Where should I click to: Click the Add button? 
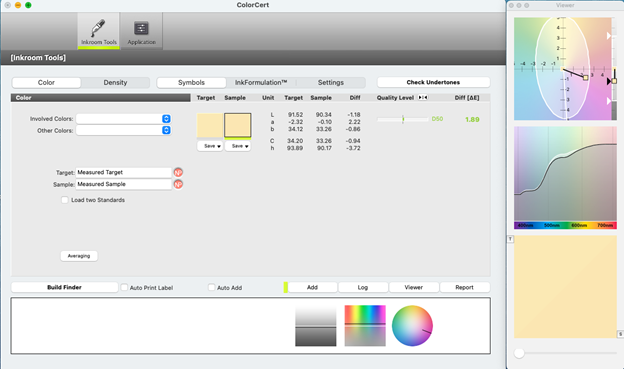312,287
